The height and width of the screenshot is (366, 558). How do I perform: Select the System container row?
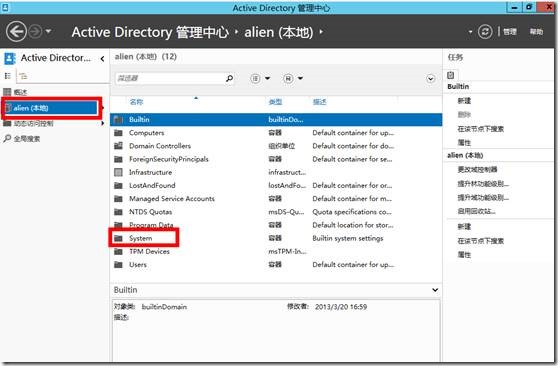(276, 238)
